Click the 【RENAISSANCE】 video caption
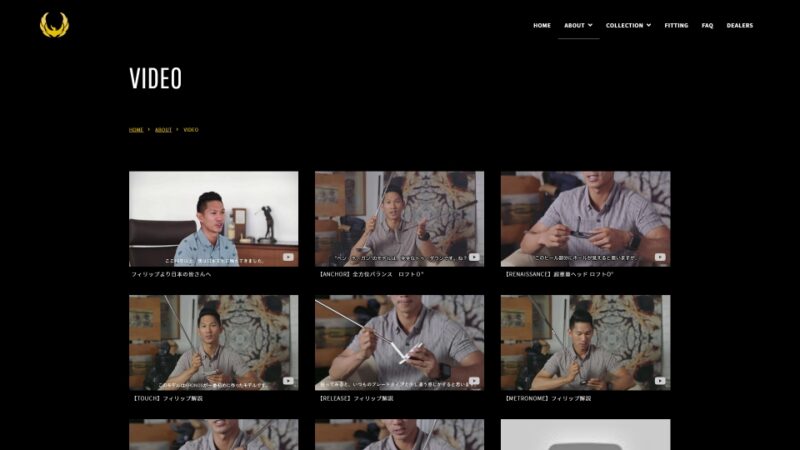This screenshot has height=450, width=800. [558, 274]
